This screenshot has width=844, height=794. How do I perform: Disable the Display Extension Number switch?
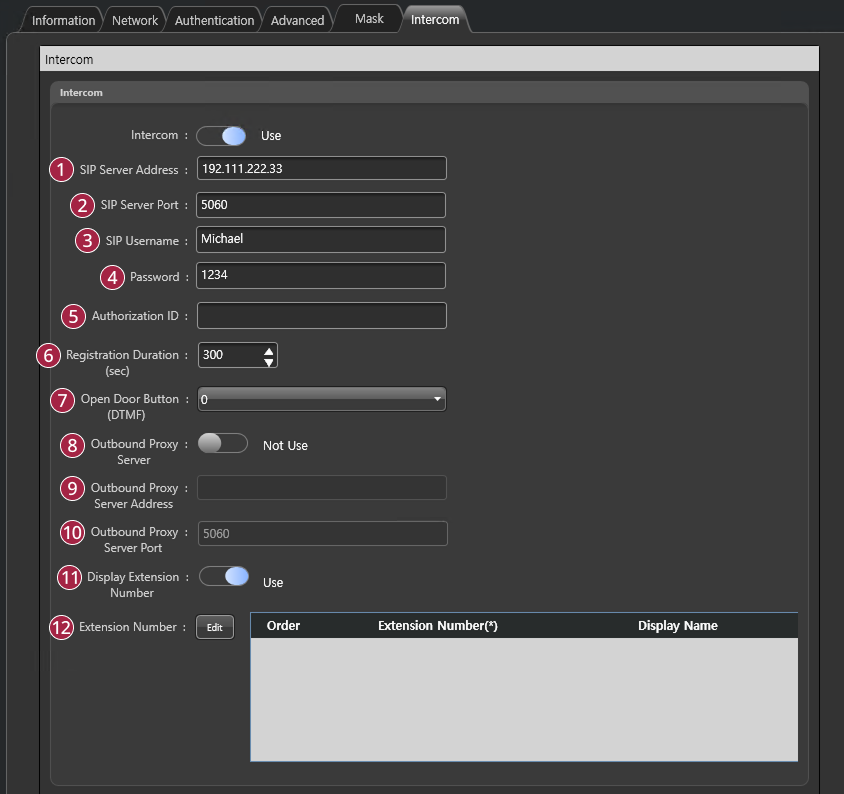coord(223,577)
